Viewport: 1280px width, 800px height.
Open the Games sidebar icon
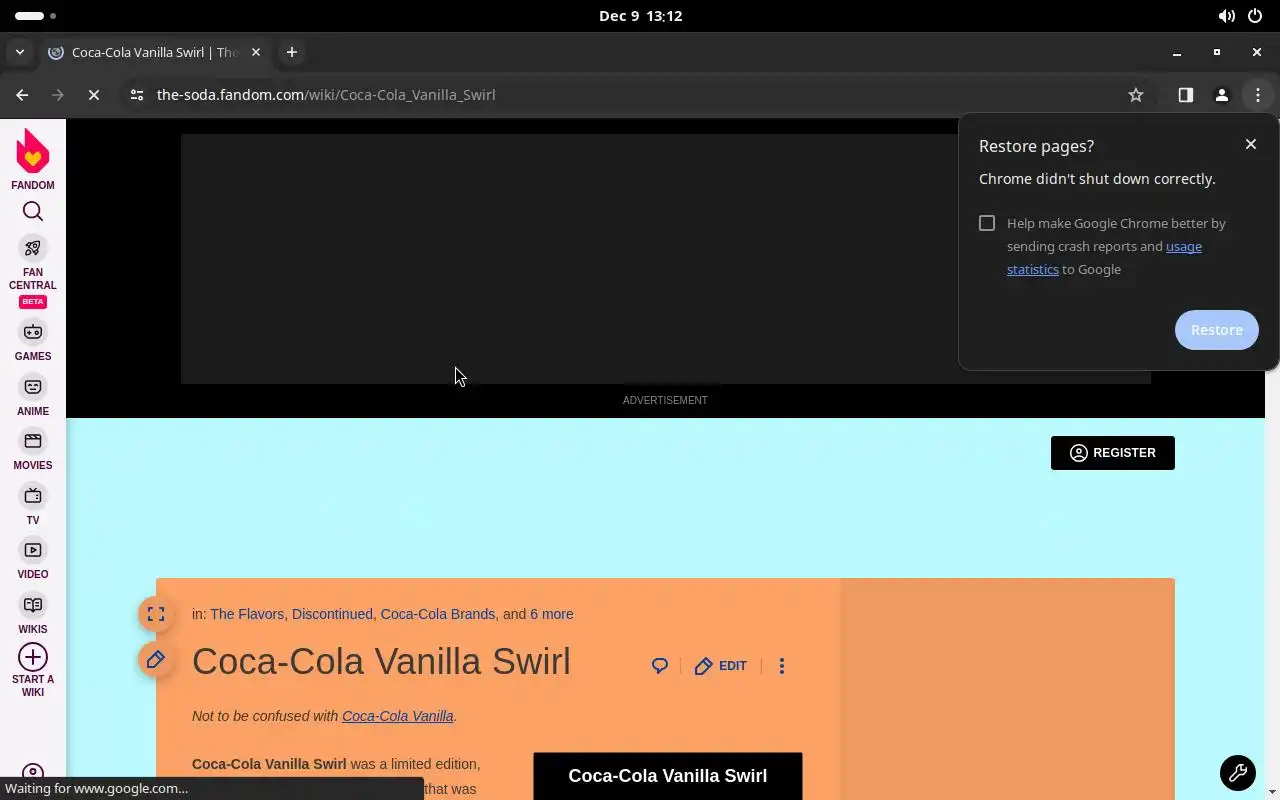point(33,332)
